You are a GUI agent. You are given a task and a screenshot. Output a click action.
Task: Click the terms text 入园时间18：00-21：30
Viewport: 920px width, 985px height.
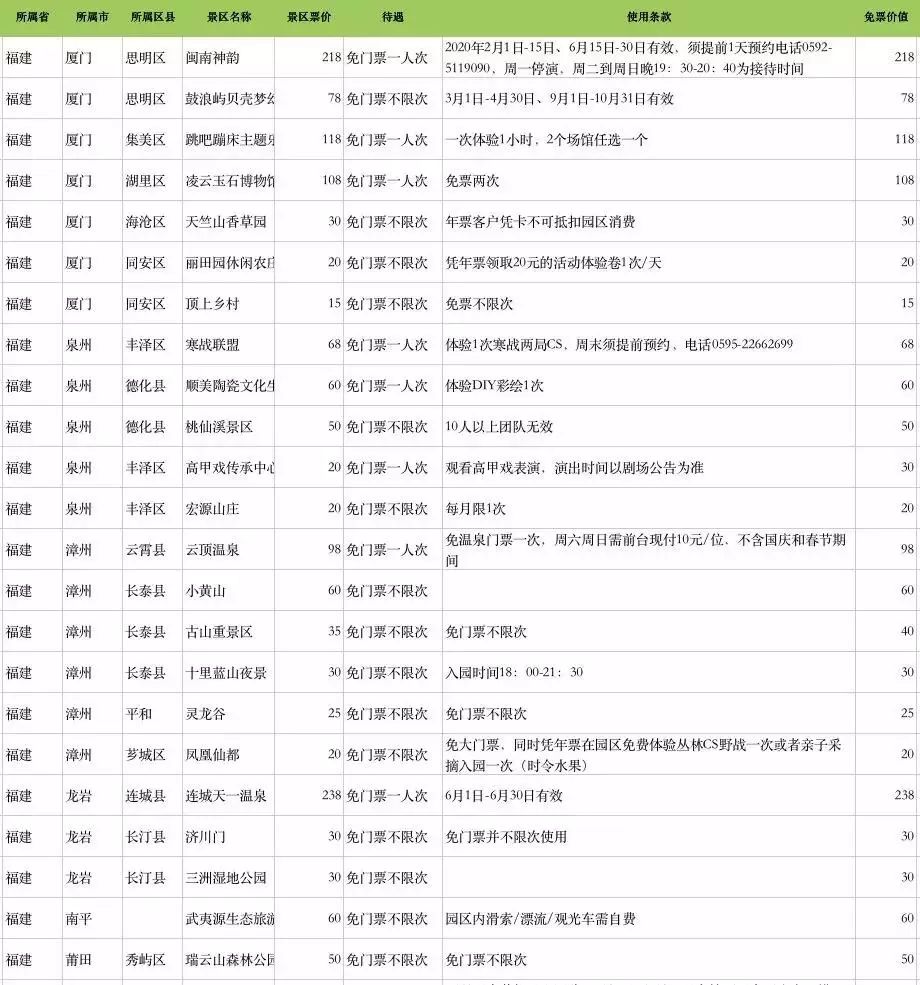(x=514, y=673)
